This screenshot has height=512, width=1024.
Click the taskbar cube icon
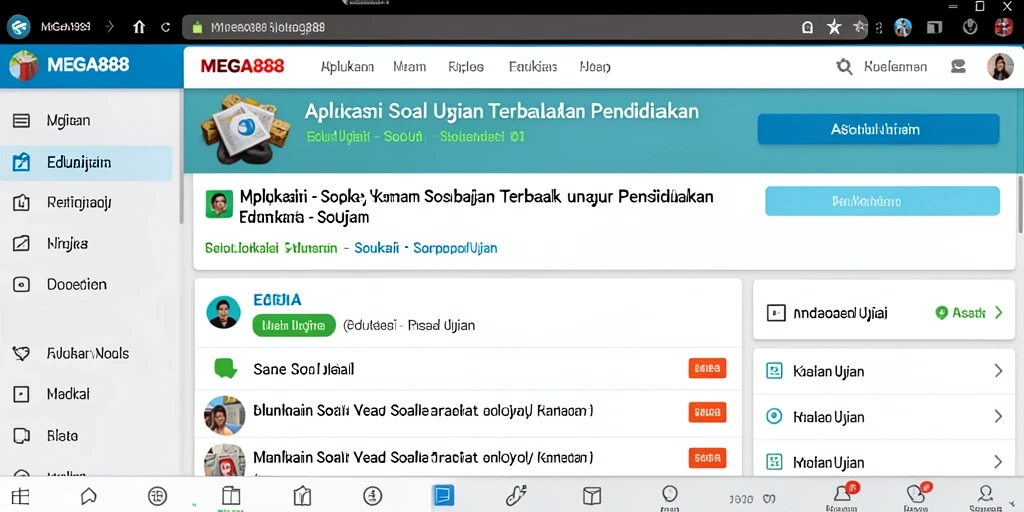(x=591, y=496)
